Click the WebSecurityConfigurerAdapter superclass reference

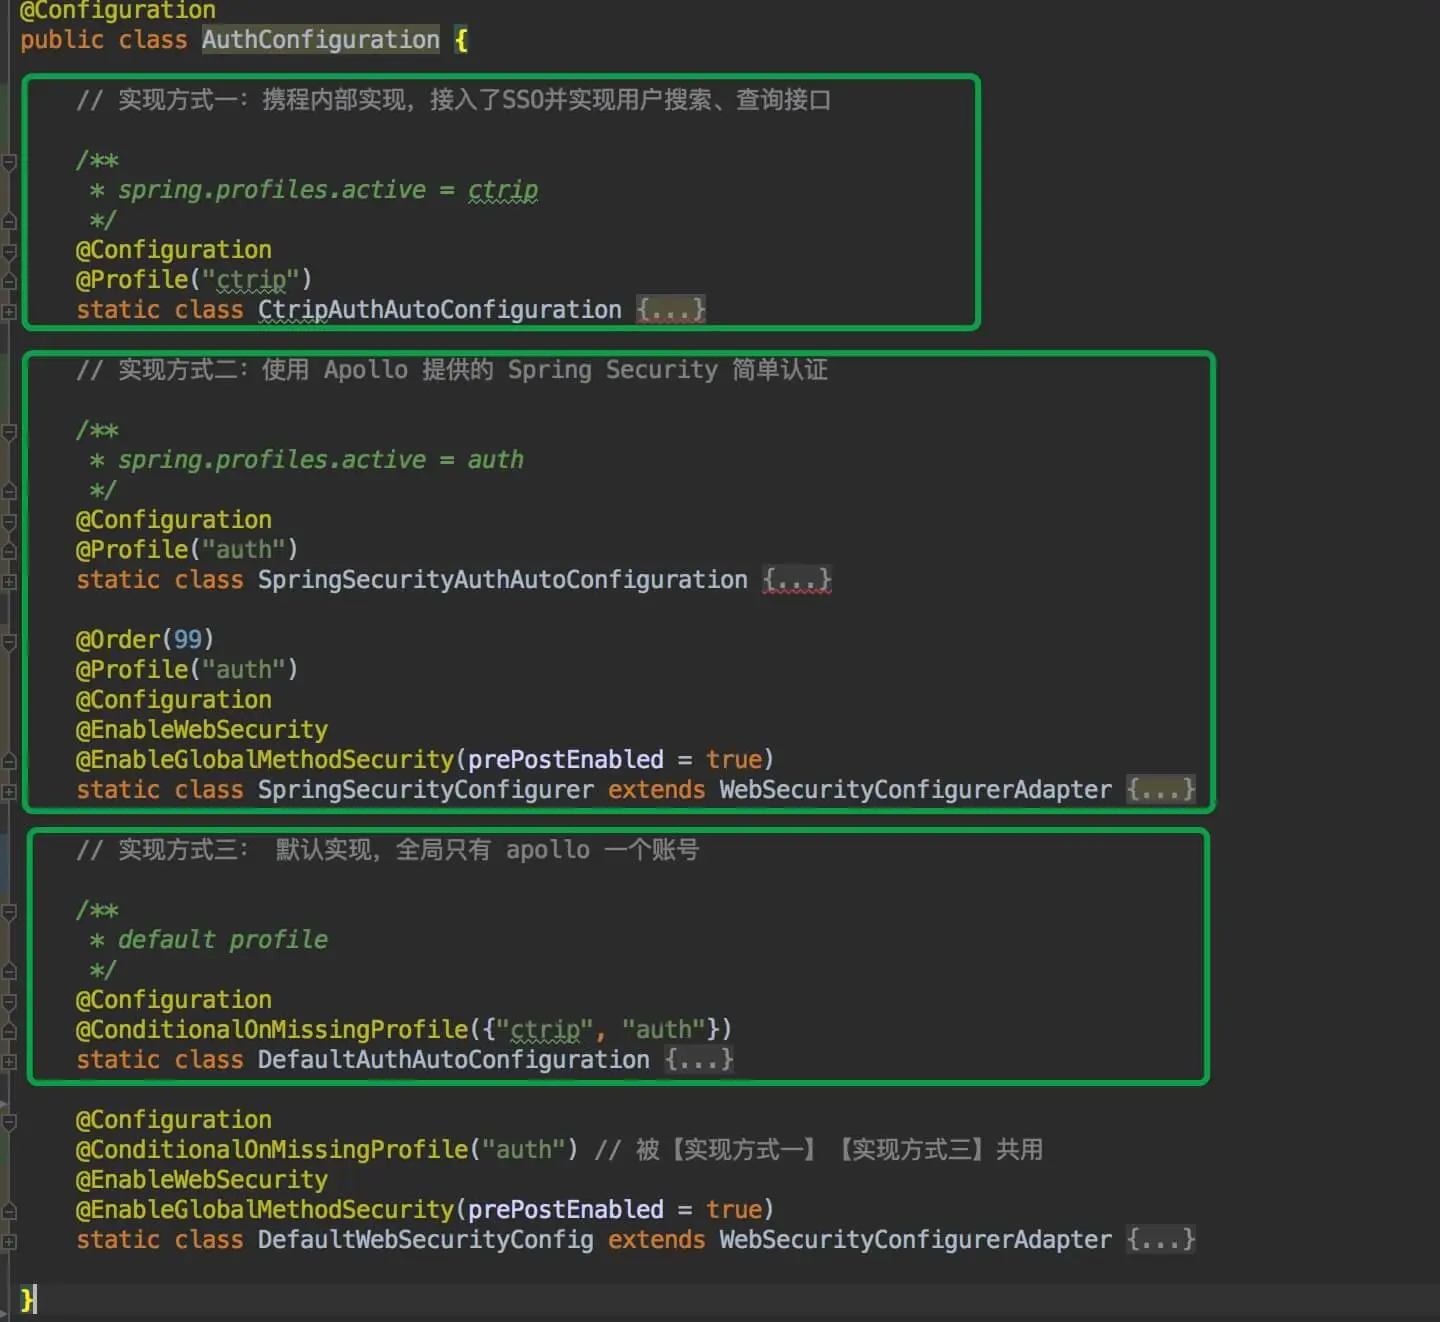tap(913, 789)
